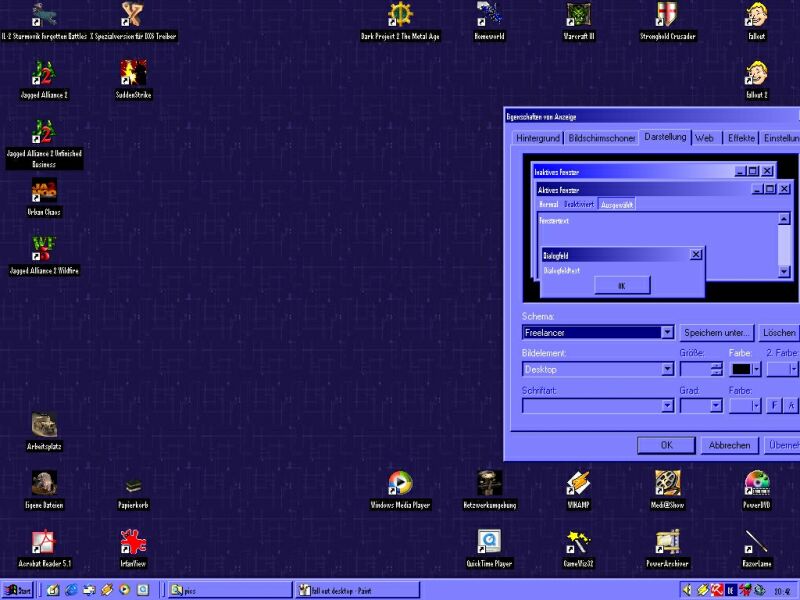Select the Urban Chaos game icon
Screen dimensions: 800x600
pyautogui.click(x=44, y=190)
